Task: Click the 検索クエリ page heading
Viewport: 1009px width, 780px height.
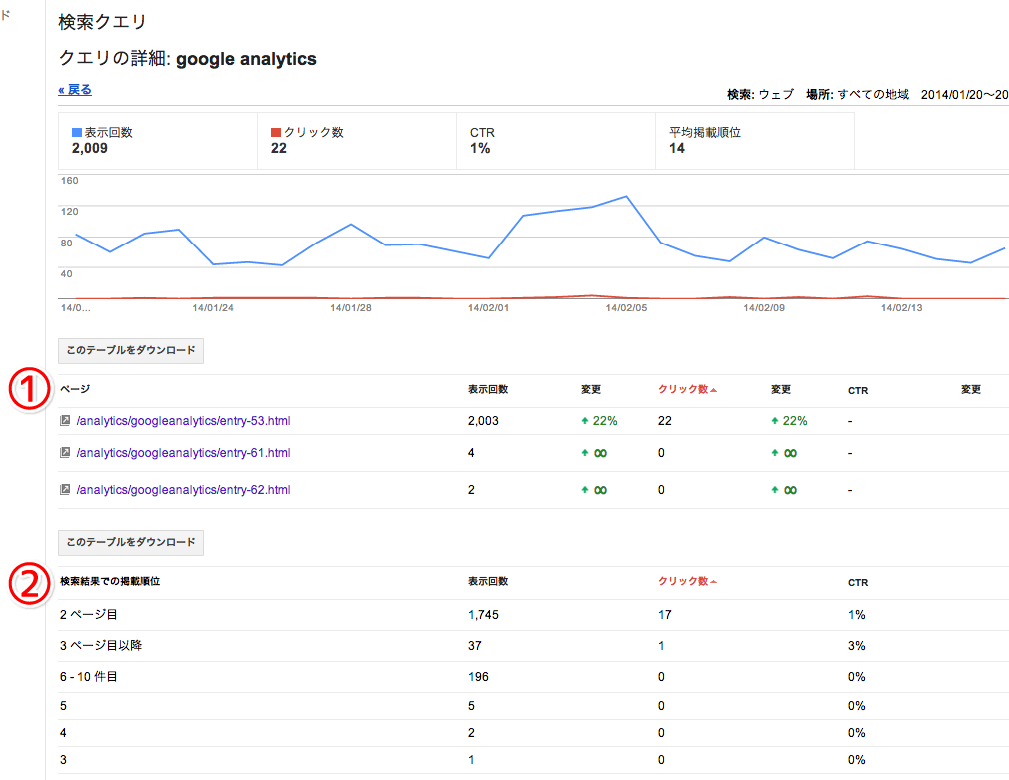Action: click(102, 22)
